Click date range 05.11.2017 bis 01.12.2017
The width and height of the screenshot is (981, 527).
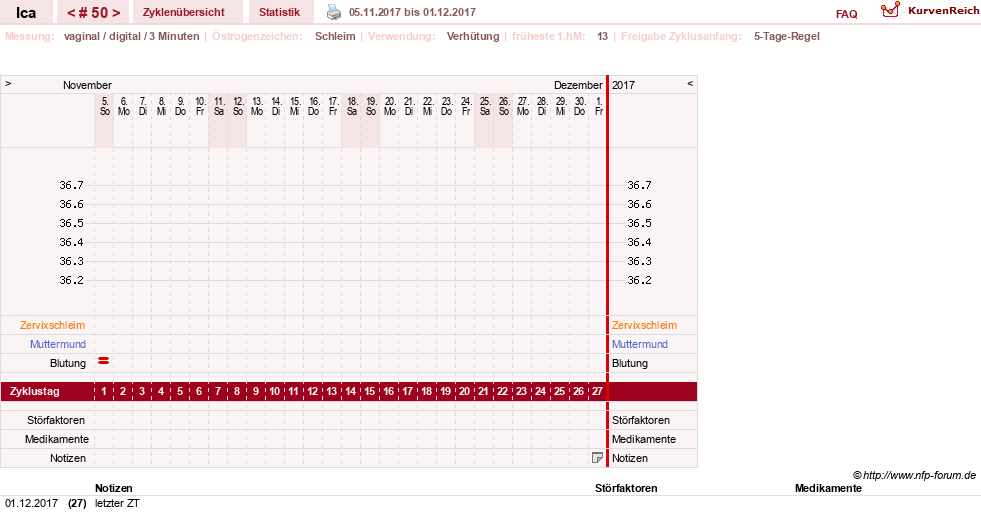click(412, 12)
